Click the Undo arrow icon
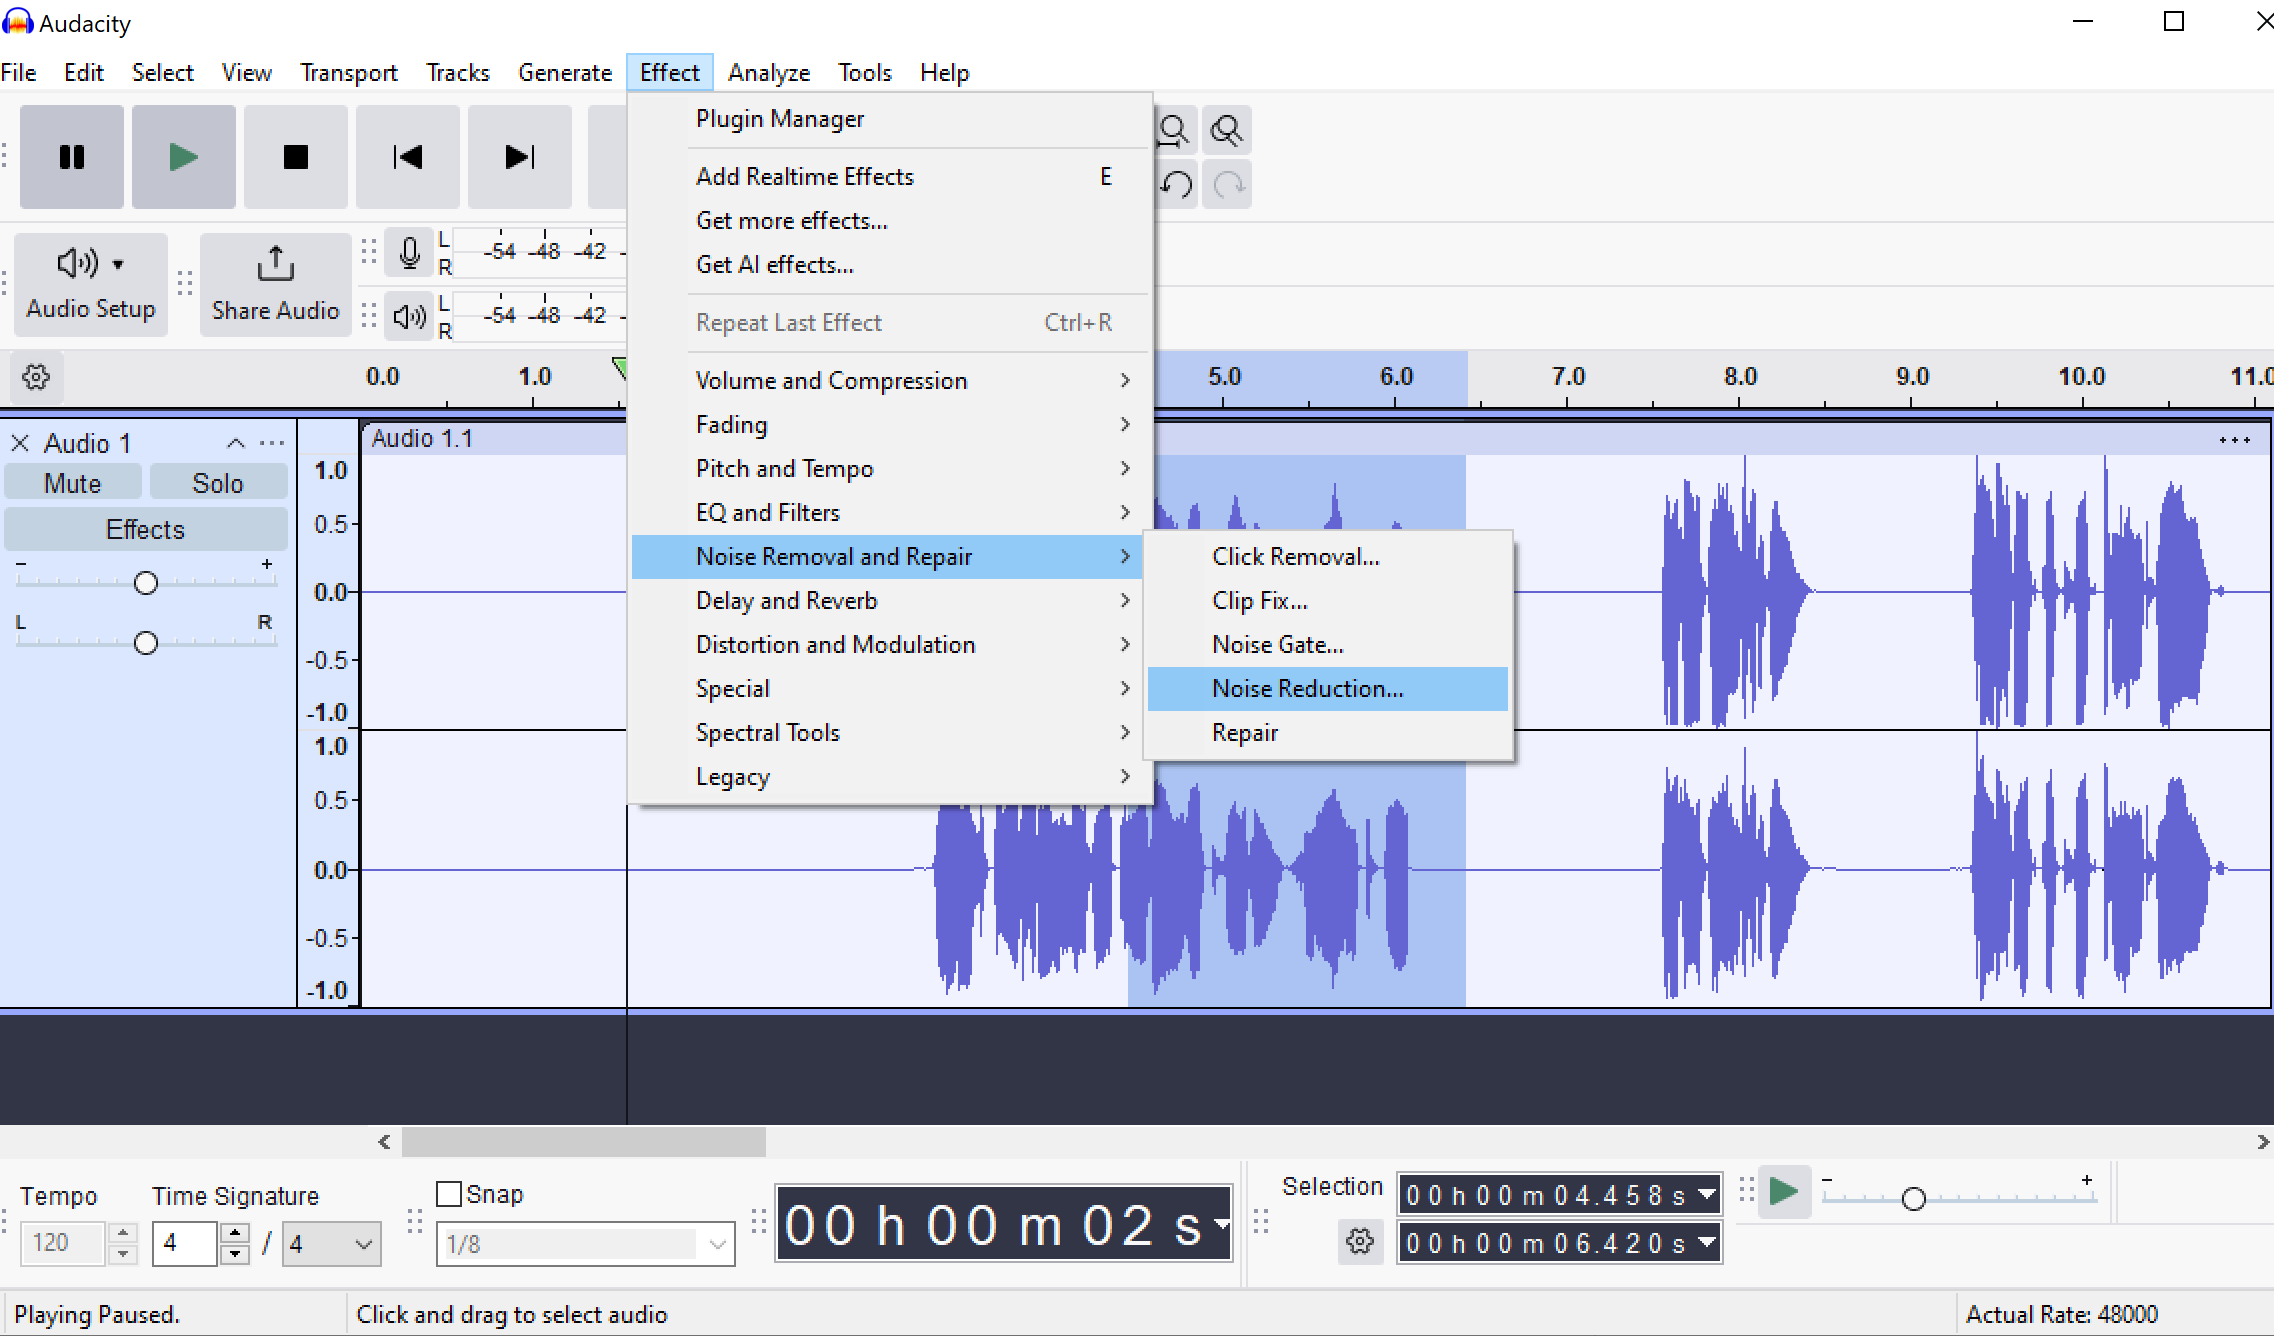The height and width of the screenshot is (1336, 2274). pyautogui.click(x=1177, y=185)
